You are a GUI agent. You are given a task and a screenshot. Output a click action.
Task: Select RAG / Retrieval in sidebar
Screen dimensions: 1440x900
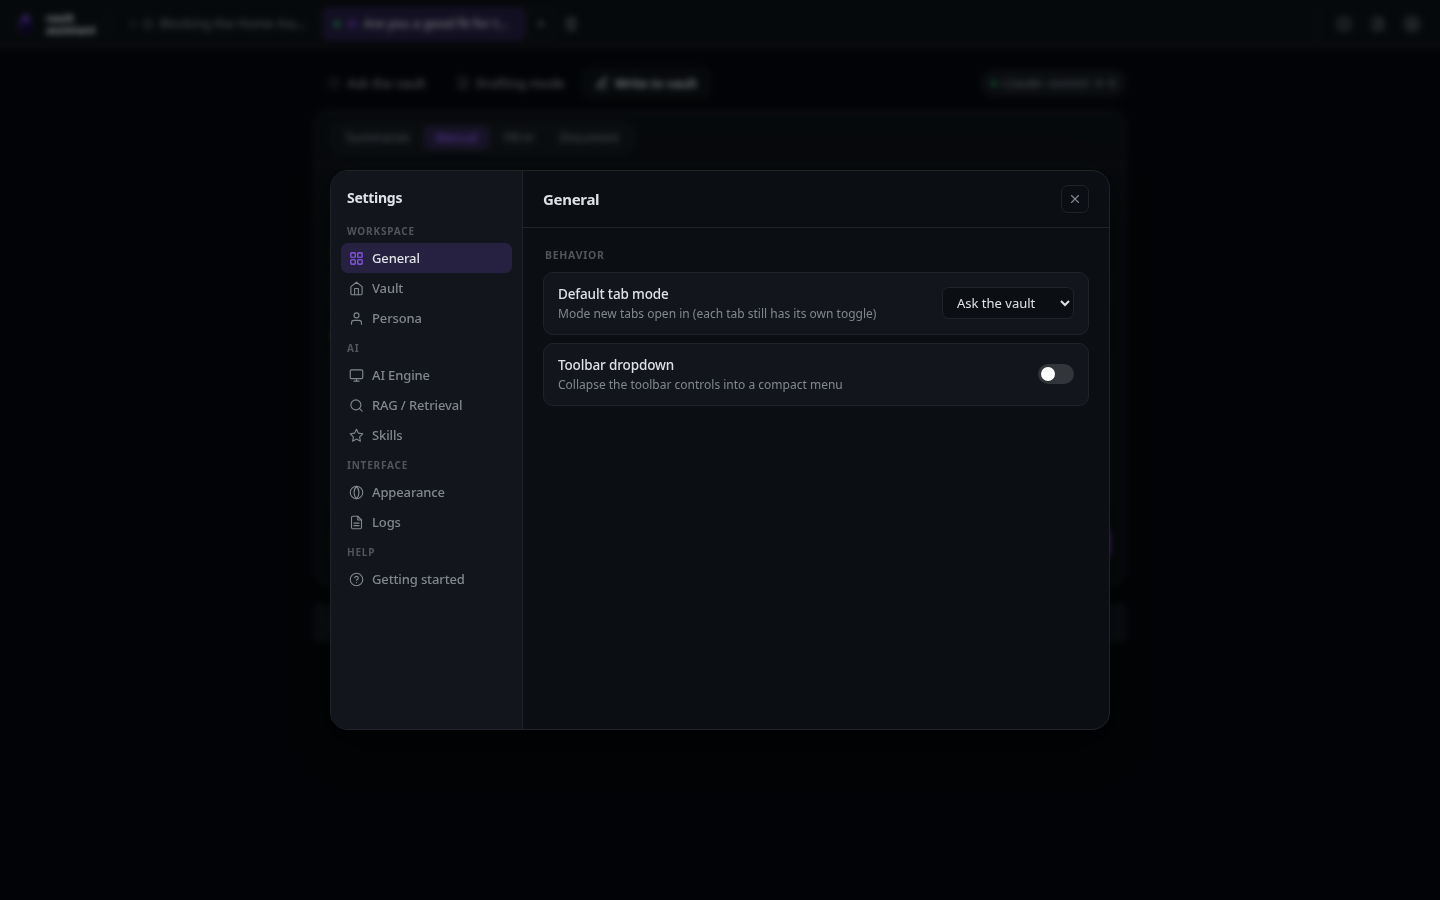coord(426,405)
